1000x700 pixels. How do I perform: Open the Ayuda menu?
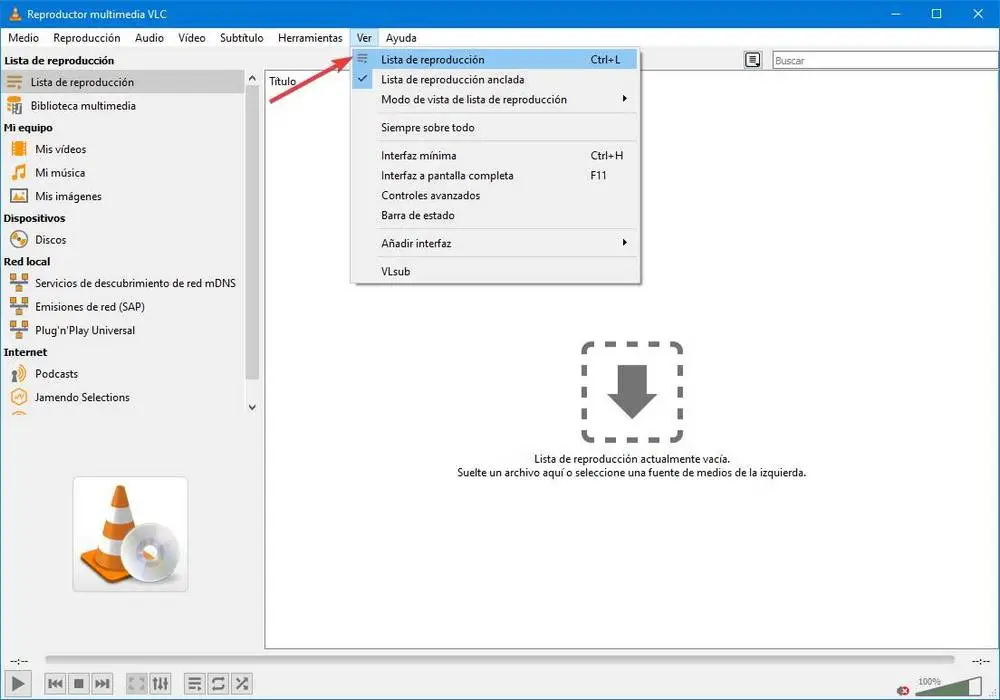point(401,38)
